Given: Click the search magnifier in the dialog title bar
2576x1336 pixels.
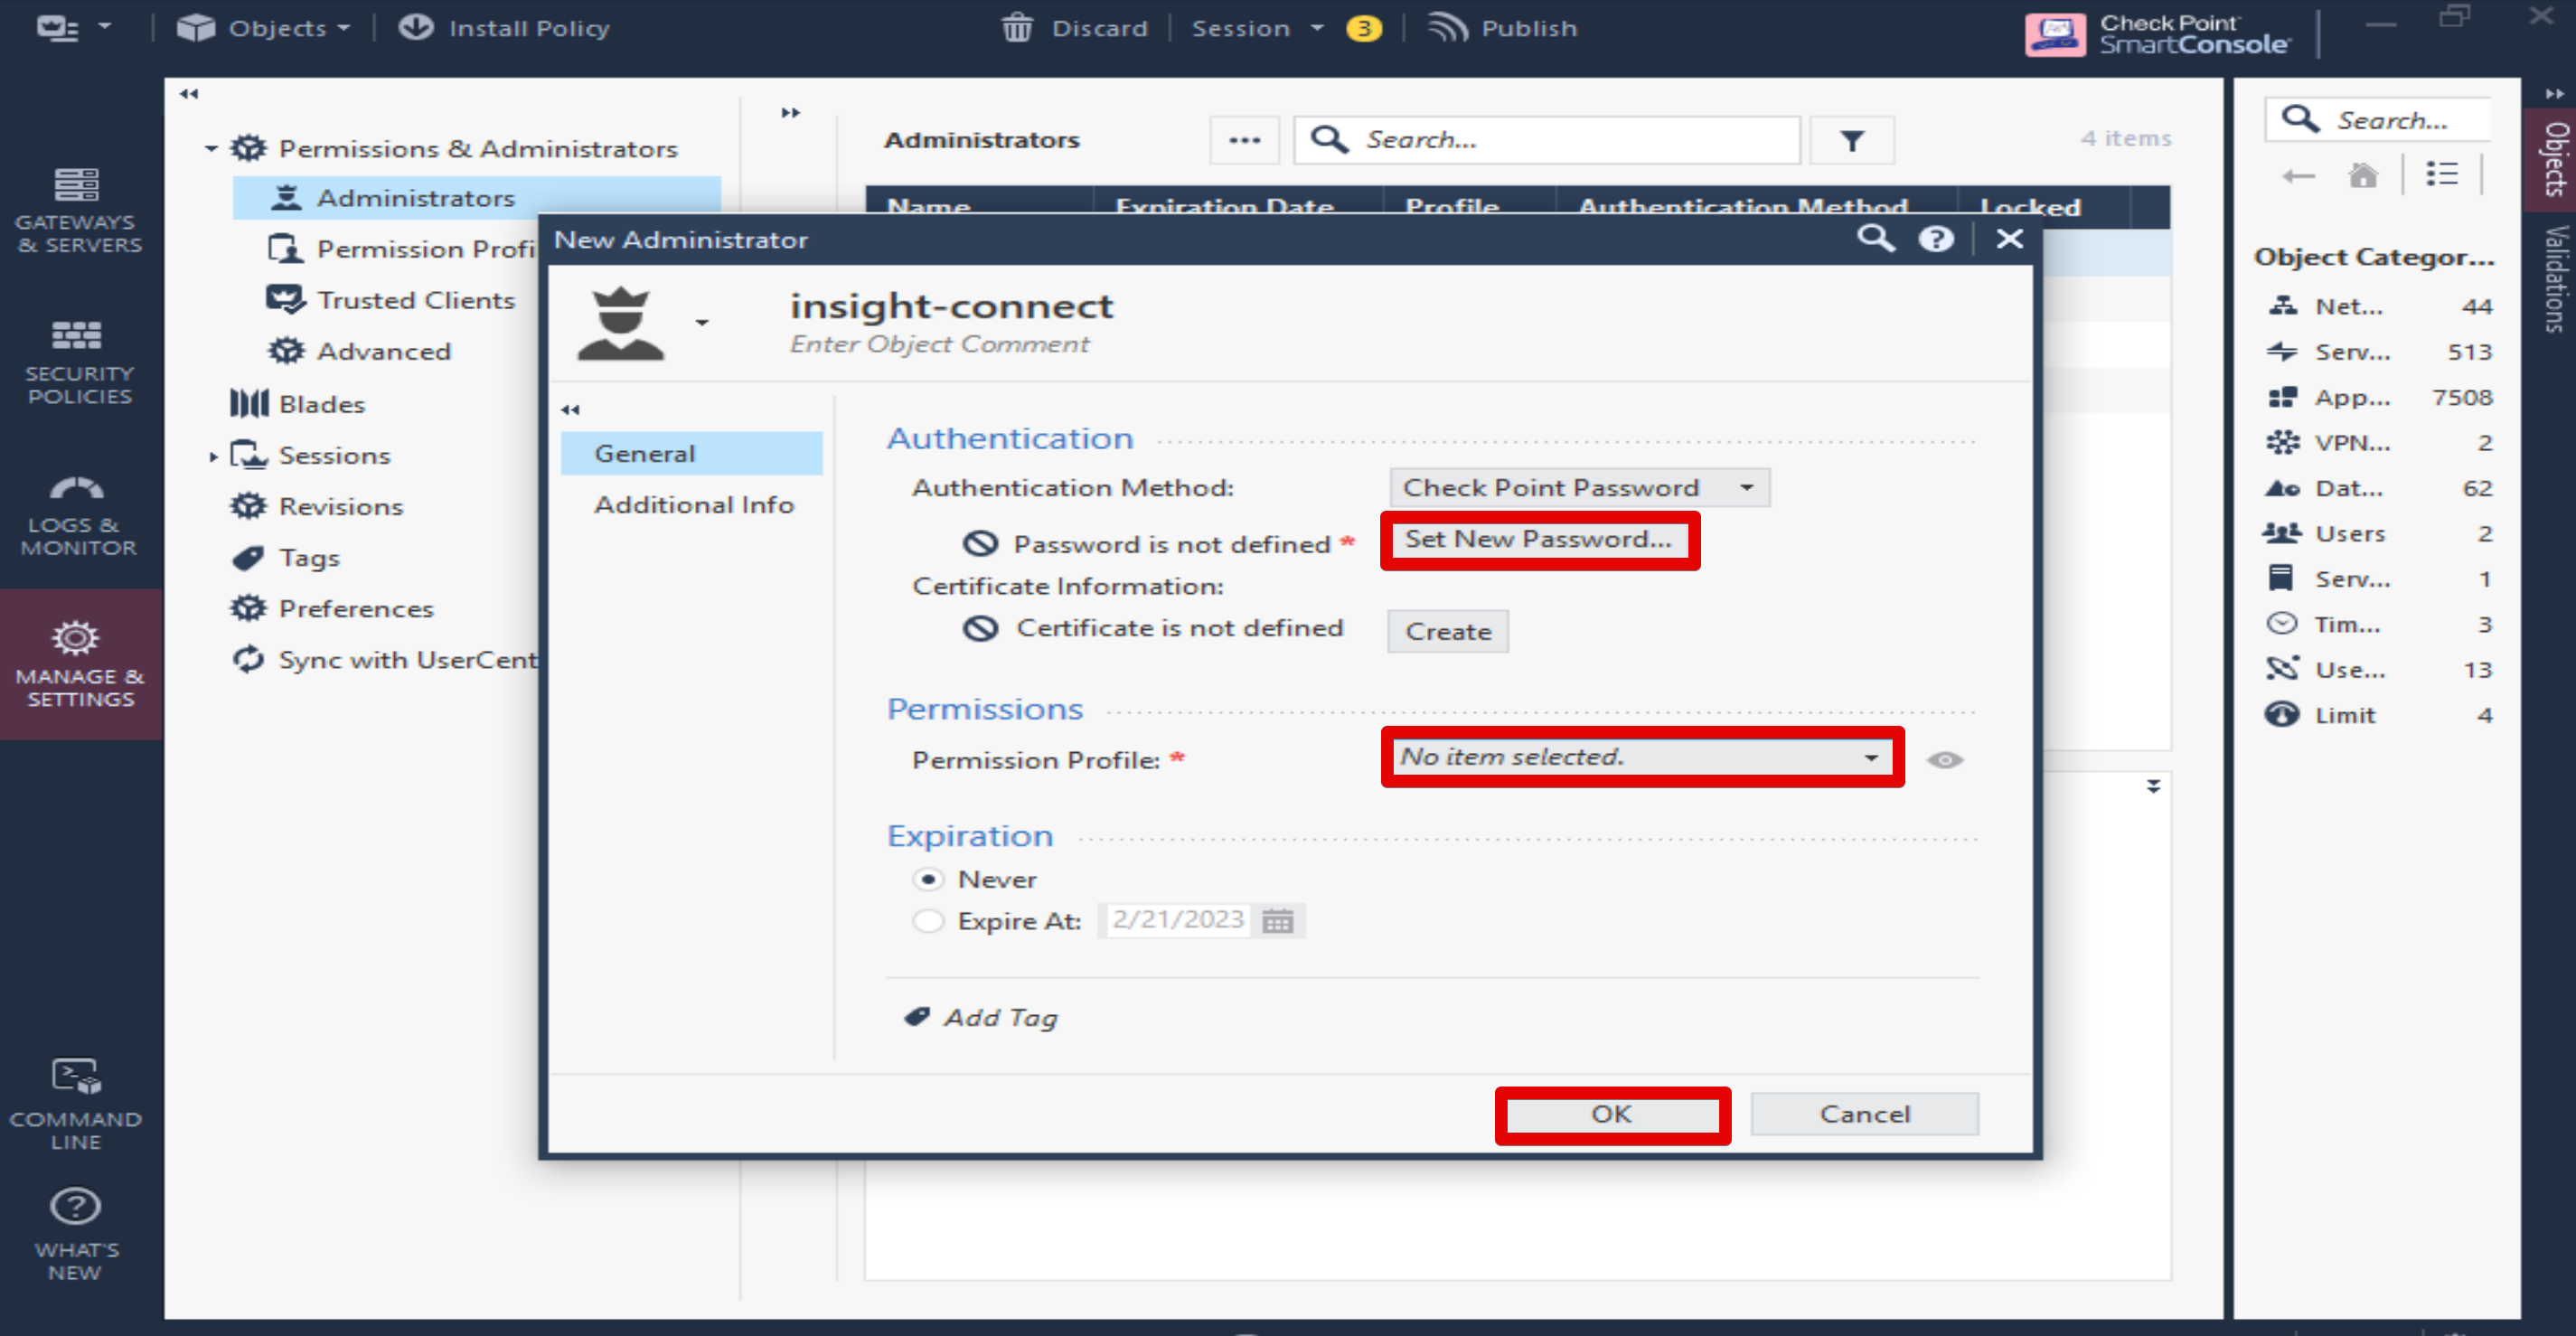Looking at the screenshot, I should click(1875, 239).
